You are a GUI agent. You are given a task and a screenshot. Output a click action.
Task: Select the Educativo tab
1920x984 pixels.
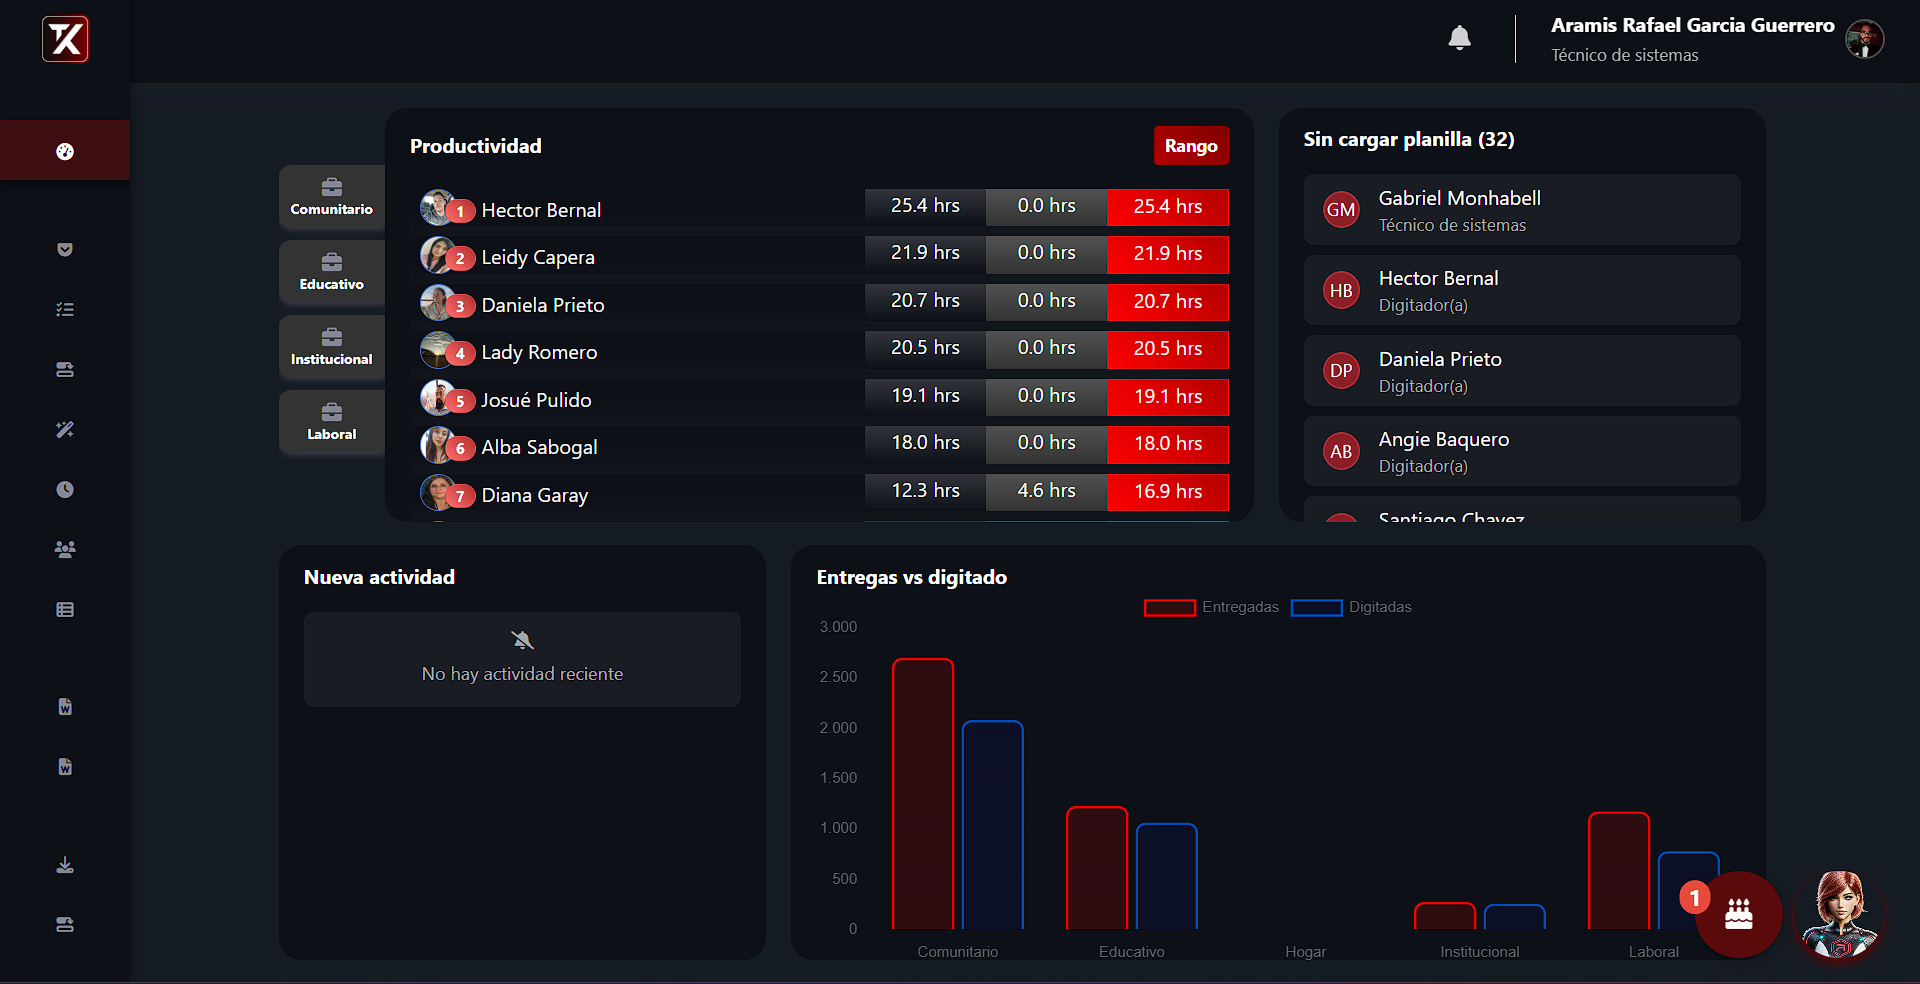pos(331,272)
